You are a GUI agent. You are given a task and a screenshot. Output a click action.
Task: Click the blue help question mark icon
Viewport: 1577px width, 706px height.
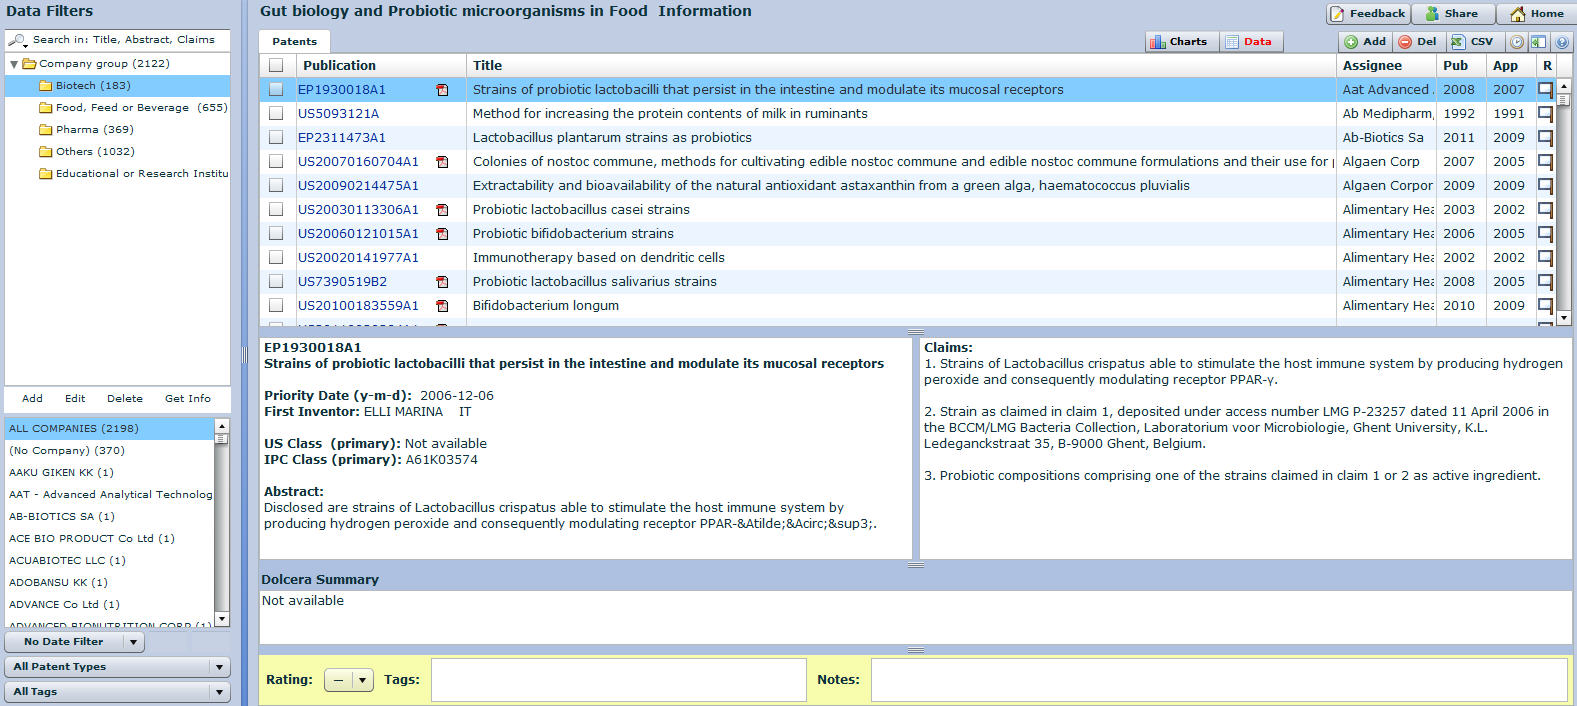pos(1562,42)
